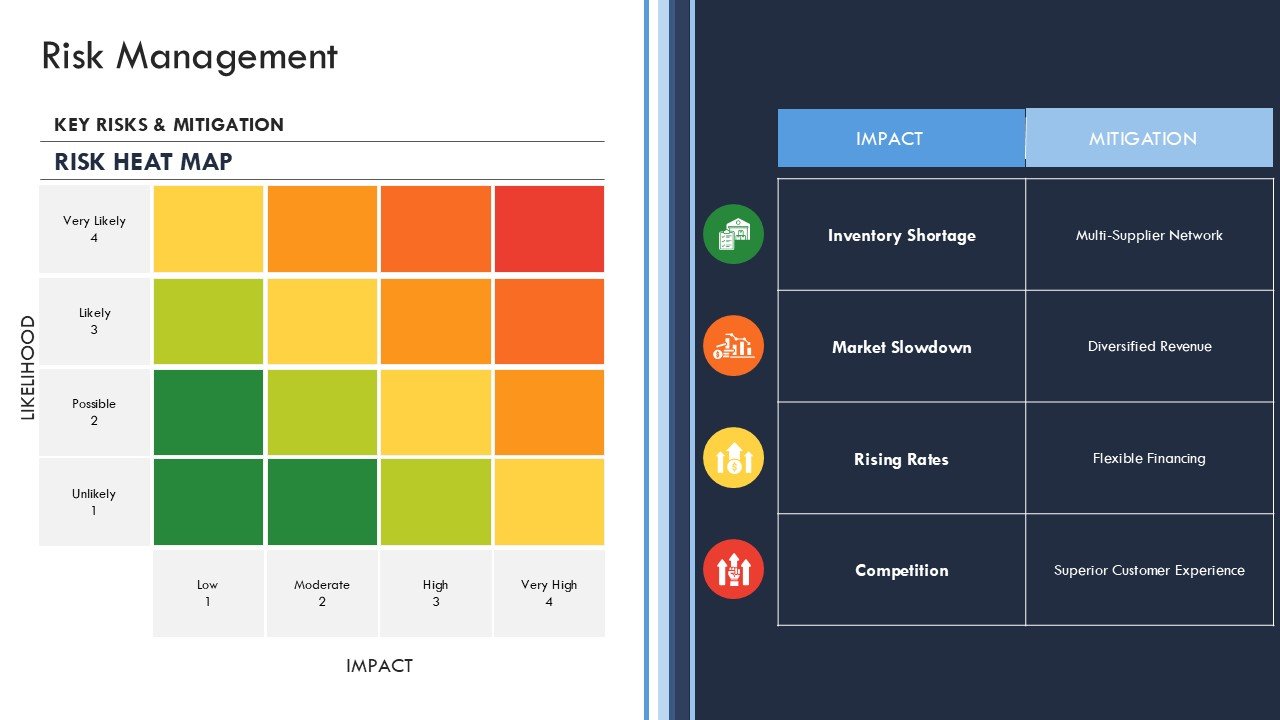1280x720 pixels.
Task: Select the yellow rising rates icon
Action: (733, 458)
